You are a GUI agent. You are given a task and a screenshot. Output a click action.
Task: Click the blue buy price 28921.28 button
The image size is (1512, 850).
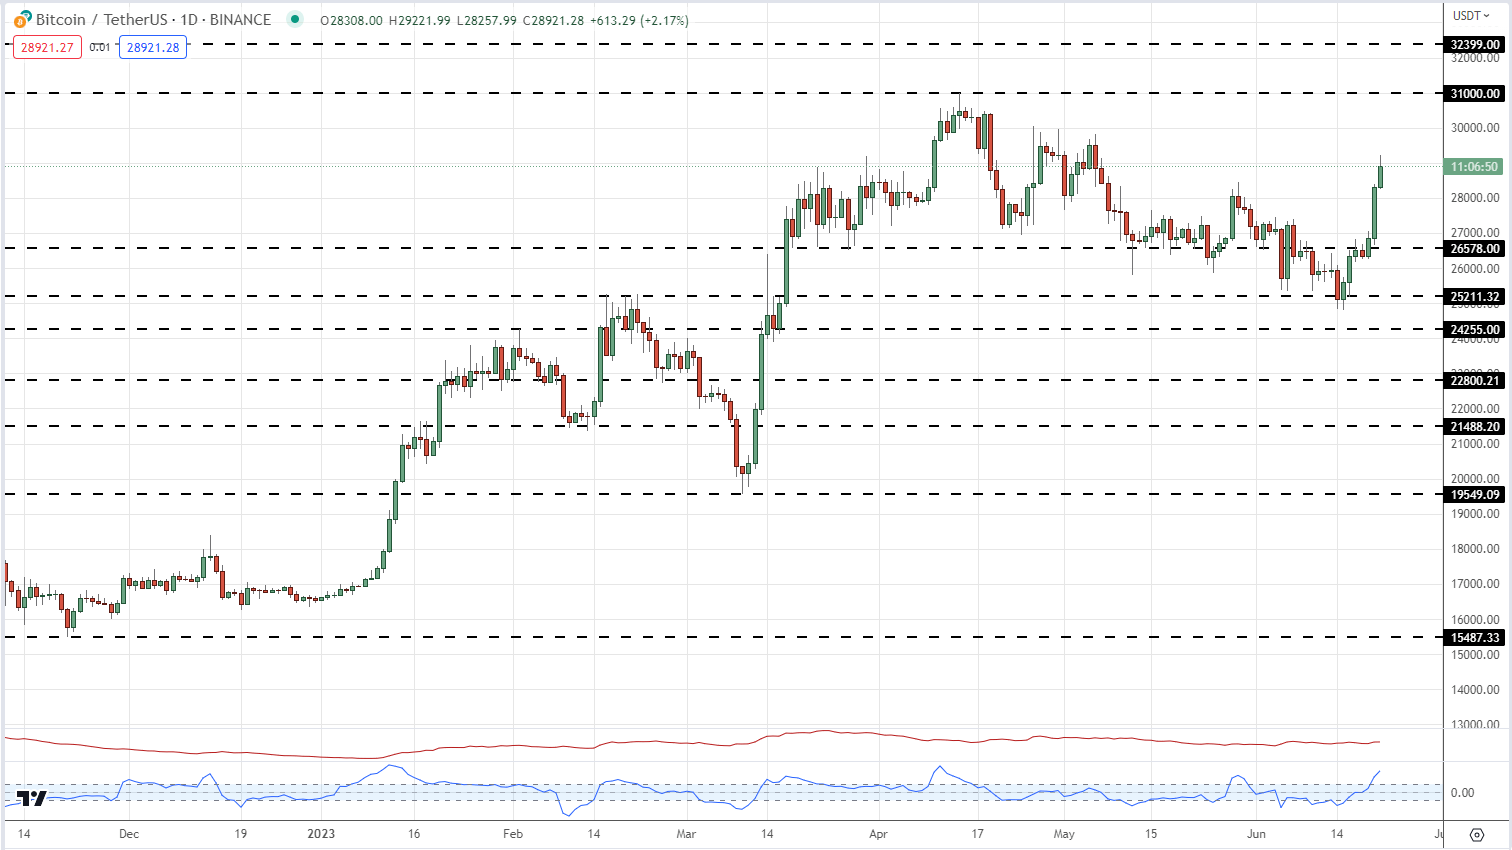[x=153, y=47]
